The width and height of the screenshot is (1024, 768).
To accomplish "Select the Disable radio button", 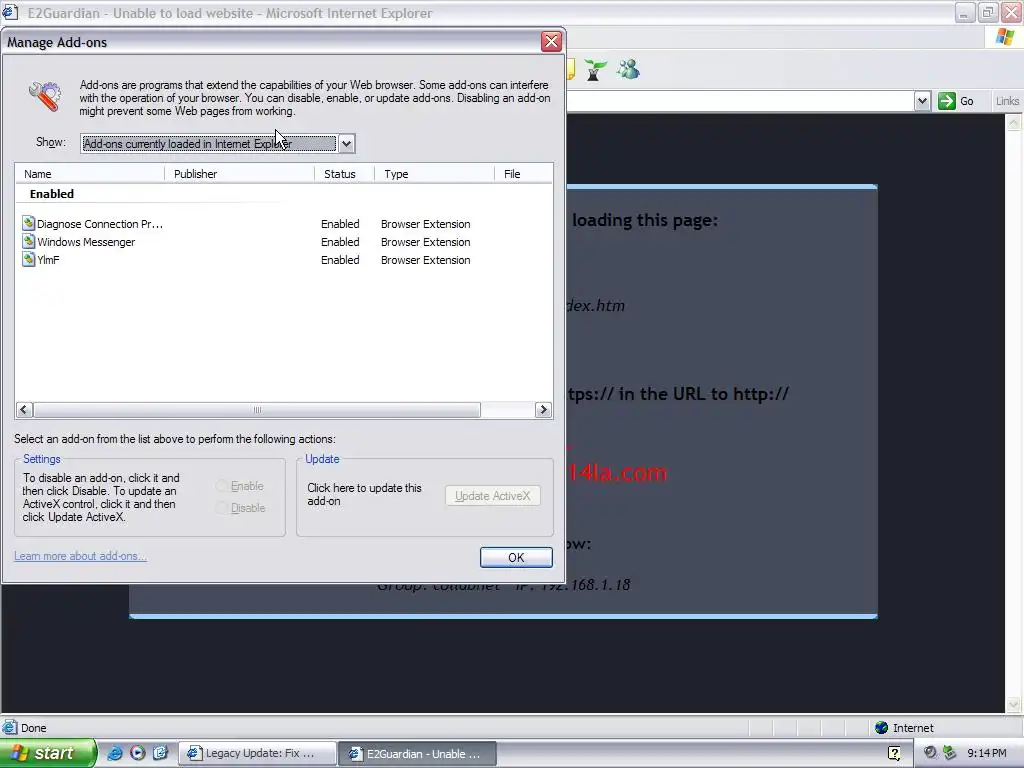I will tap(222, 507).
